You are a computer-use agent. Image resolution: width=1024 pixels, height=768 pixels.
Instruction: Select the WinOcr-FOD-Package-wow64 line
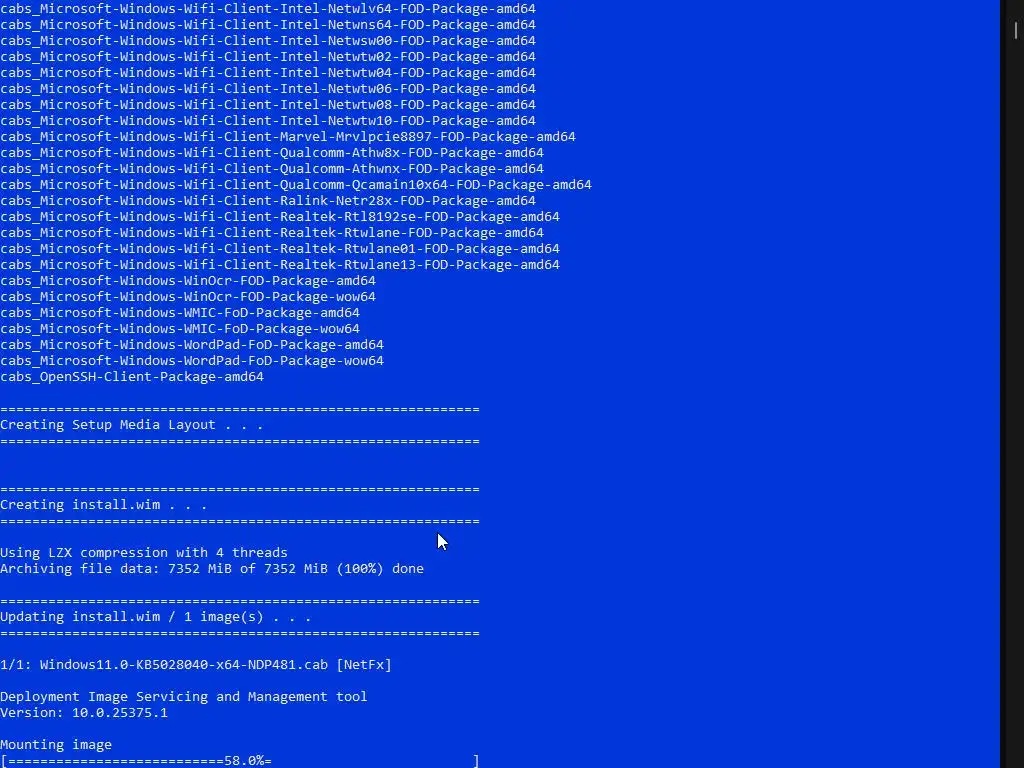[188, 296]
